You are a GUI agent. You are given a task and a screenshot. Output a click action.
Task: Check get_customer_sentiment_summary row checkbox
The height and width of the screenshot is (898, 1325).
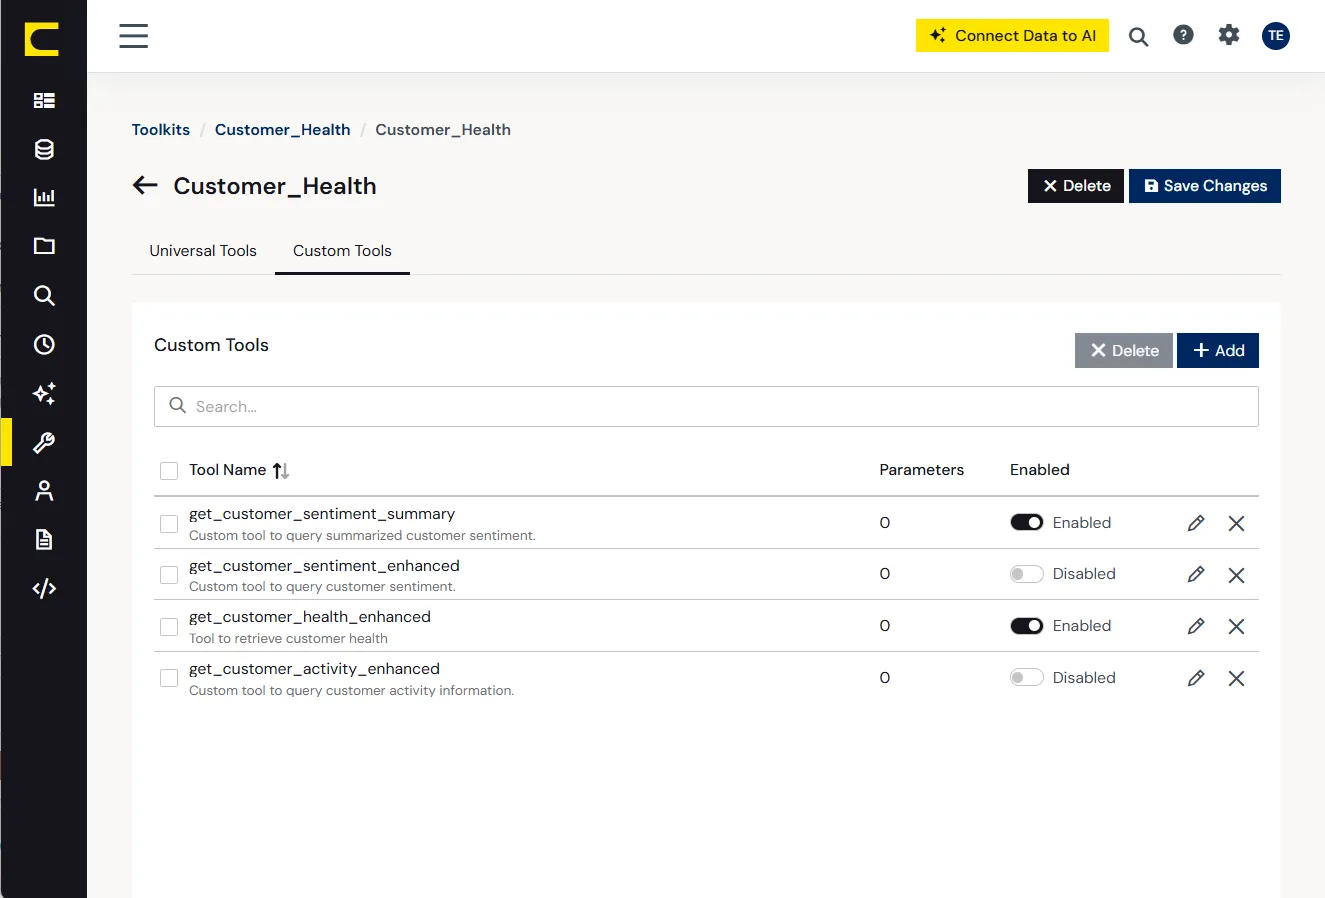[x=169, y=524]
